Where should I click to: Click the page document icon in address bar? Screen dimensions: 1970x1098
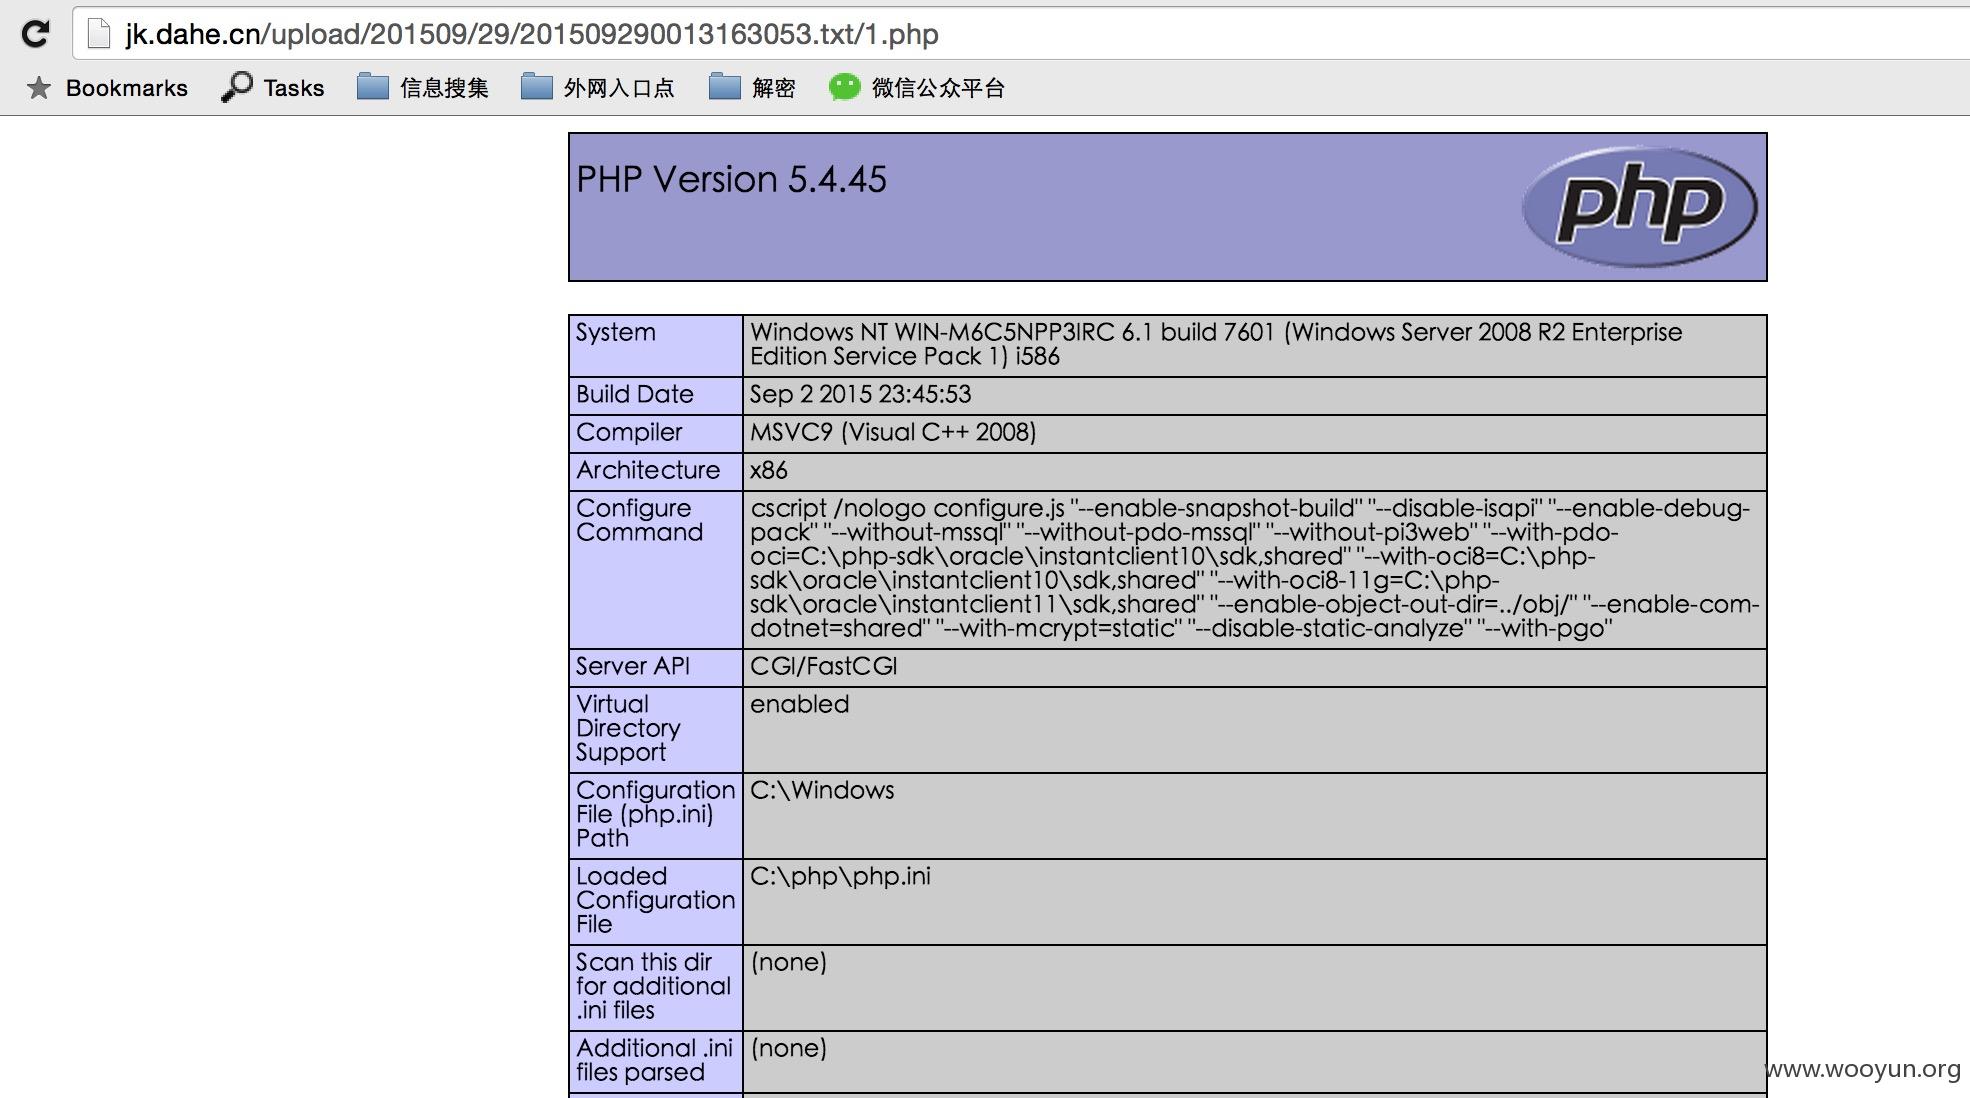pos(98,34)
